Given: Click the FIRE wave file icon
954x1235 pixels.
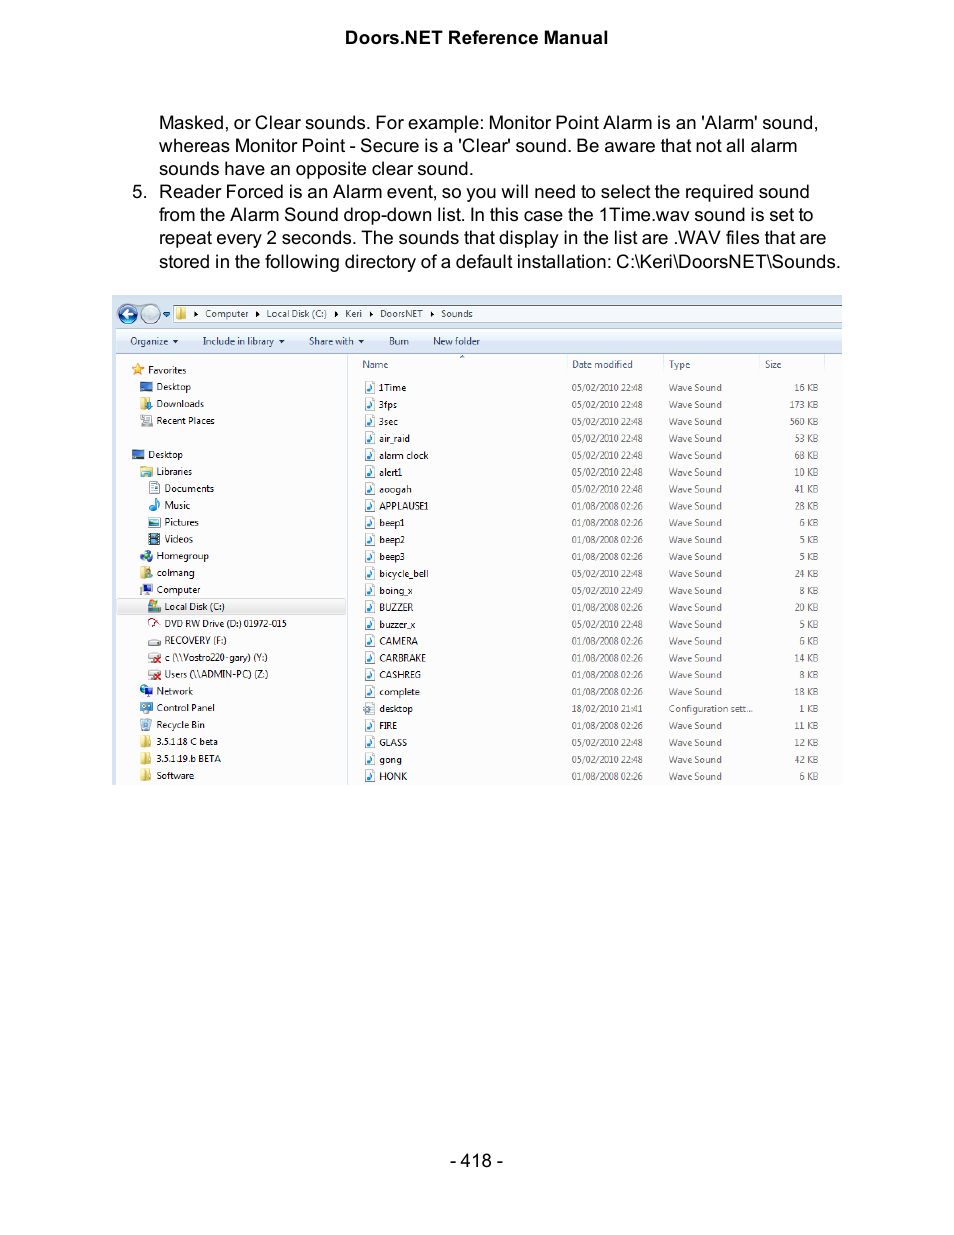Looking at the screenshot, I should [369, 726].
